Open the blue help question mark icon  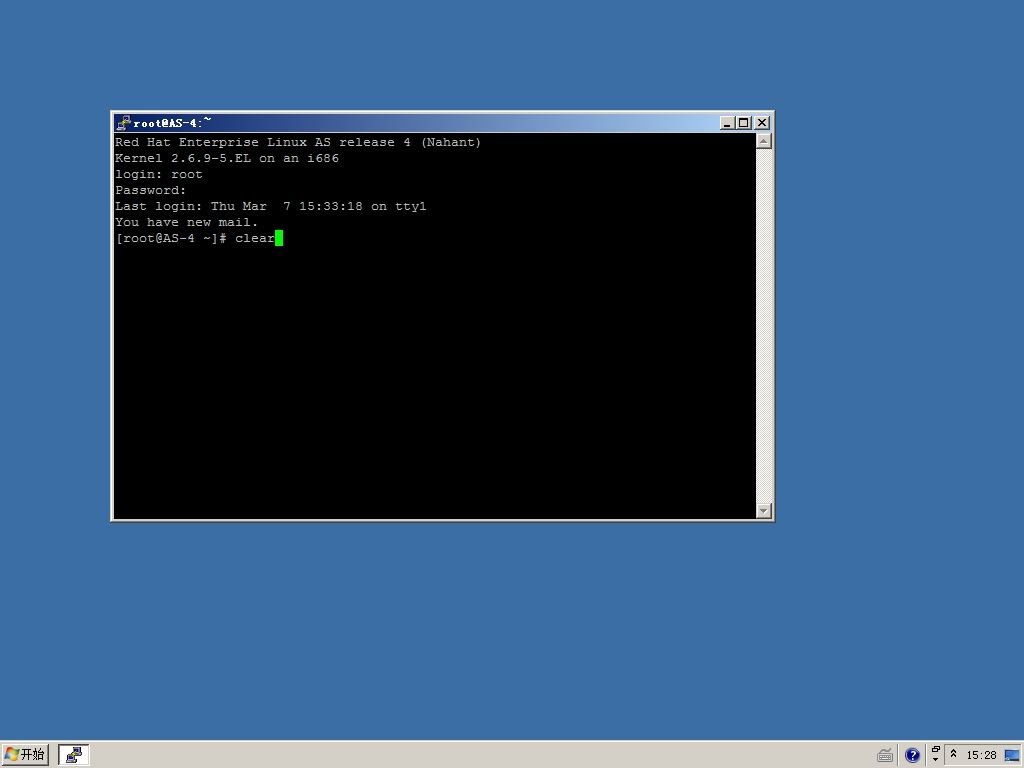tap(912, 756)
